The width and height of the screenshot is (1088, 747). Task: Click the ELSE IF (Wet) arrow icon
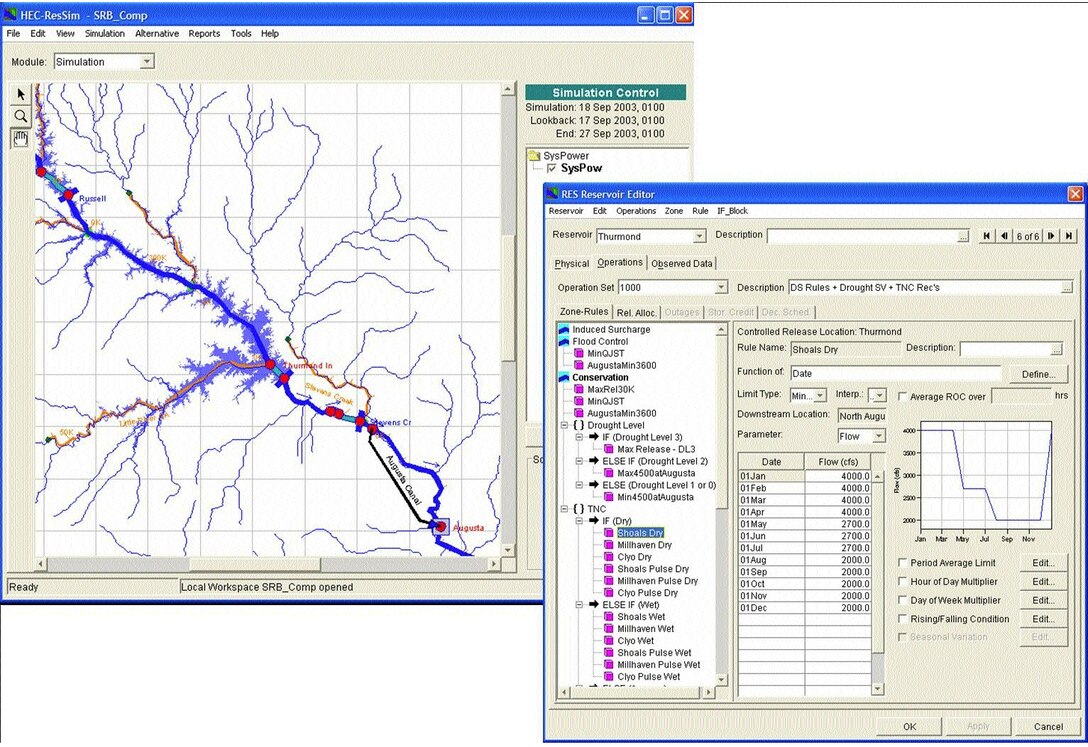coord(594,605)
